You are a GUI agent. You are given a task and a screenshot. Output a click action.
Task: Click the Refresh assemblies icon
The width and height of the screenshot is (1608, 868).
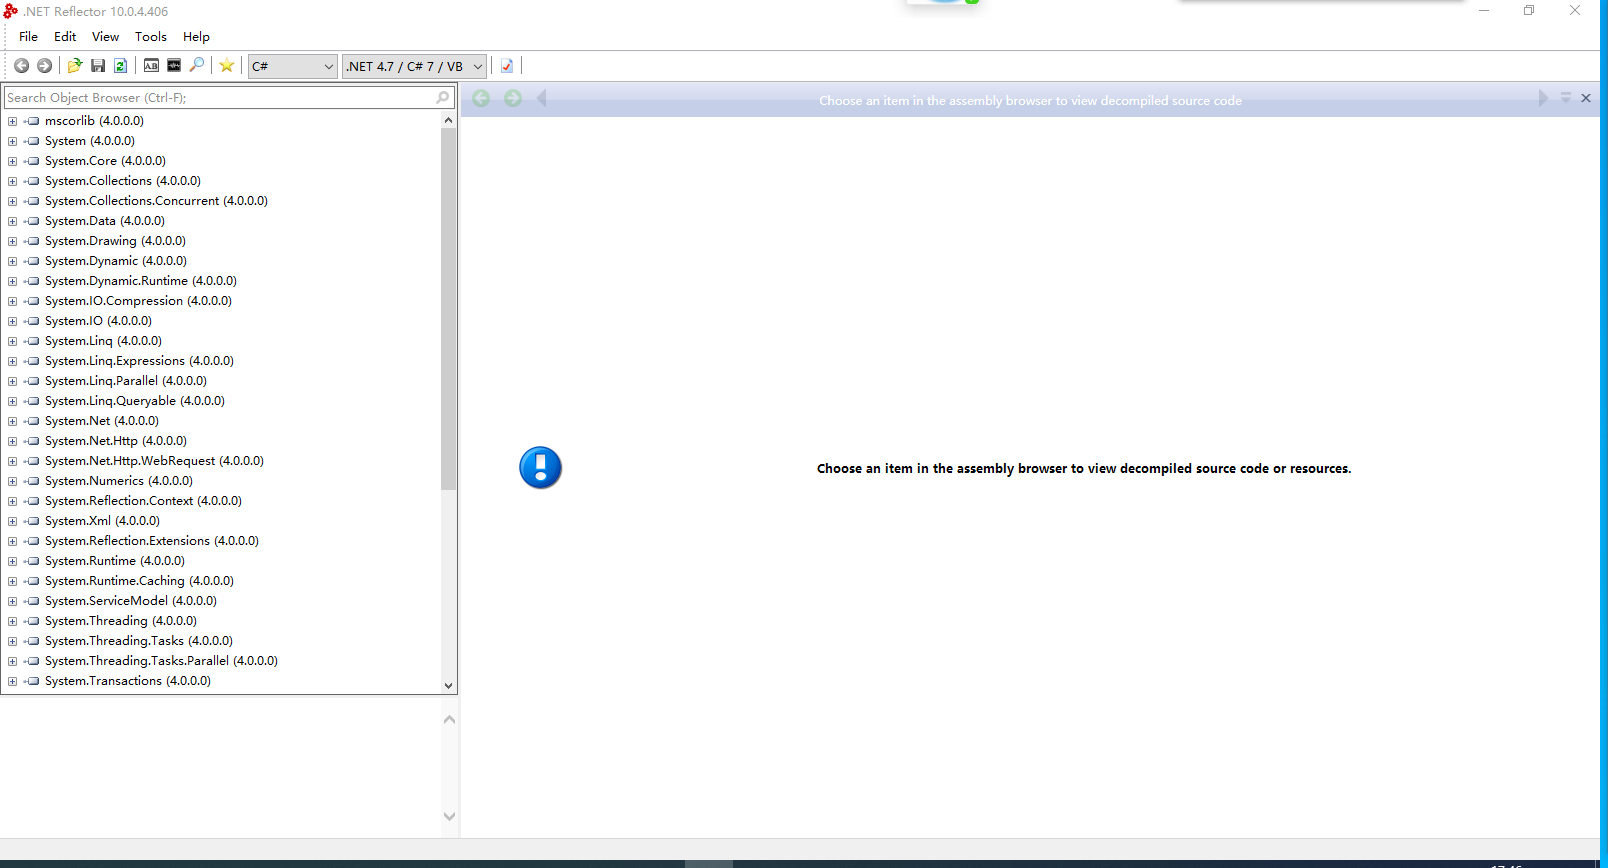120,66
